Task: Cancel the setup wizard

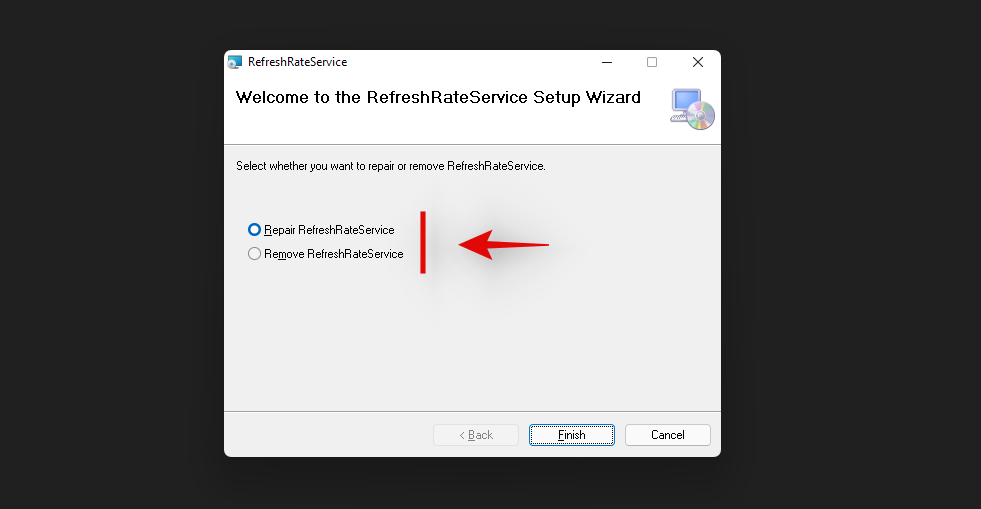Action: tap(667, 435)
